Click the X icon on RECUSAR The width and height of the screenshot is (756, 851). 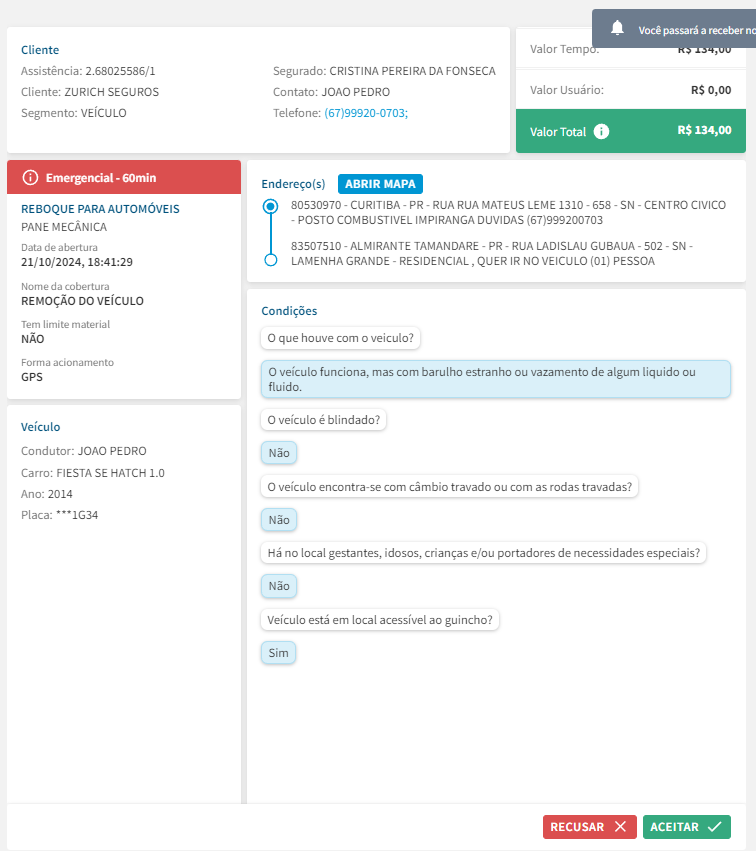point(621,827)
